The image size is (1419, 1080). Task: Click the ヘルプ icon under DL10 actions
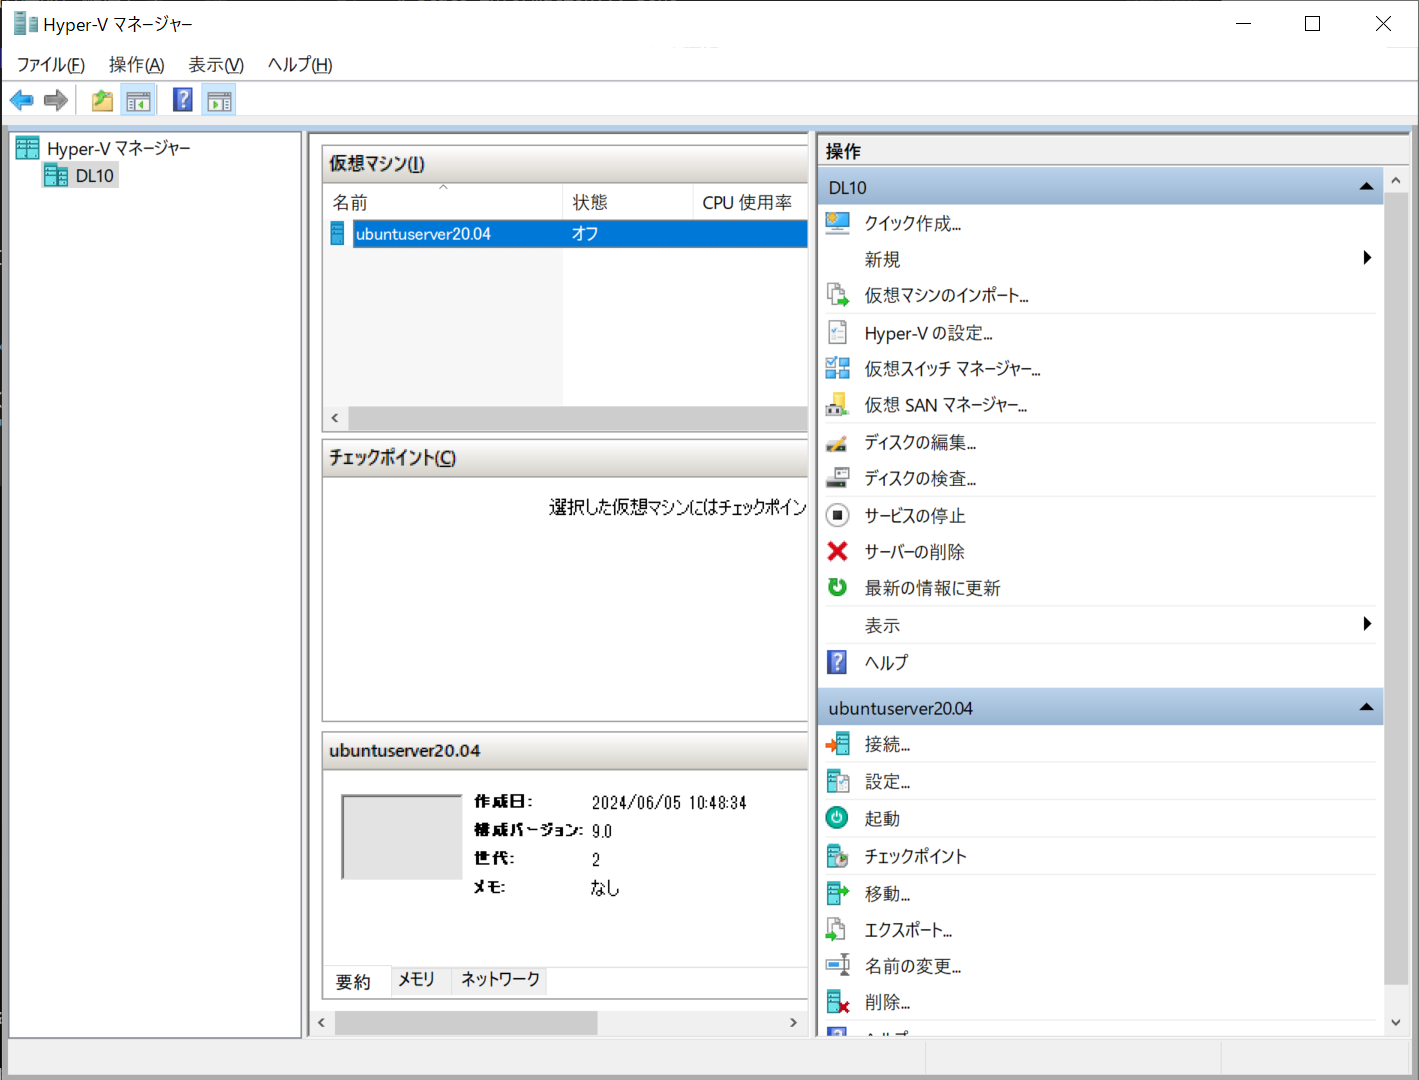click(x=838, y=662)
